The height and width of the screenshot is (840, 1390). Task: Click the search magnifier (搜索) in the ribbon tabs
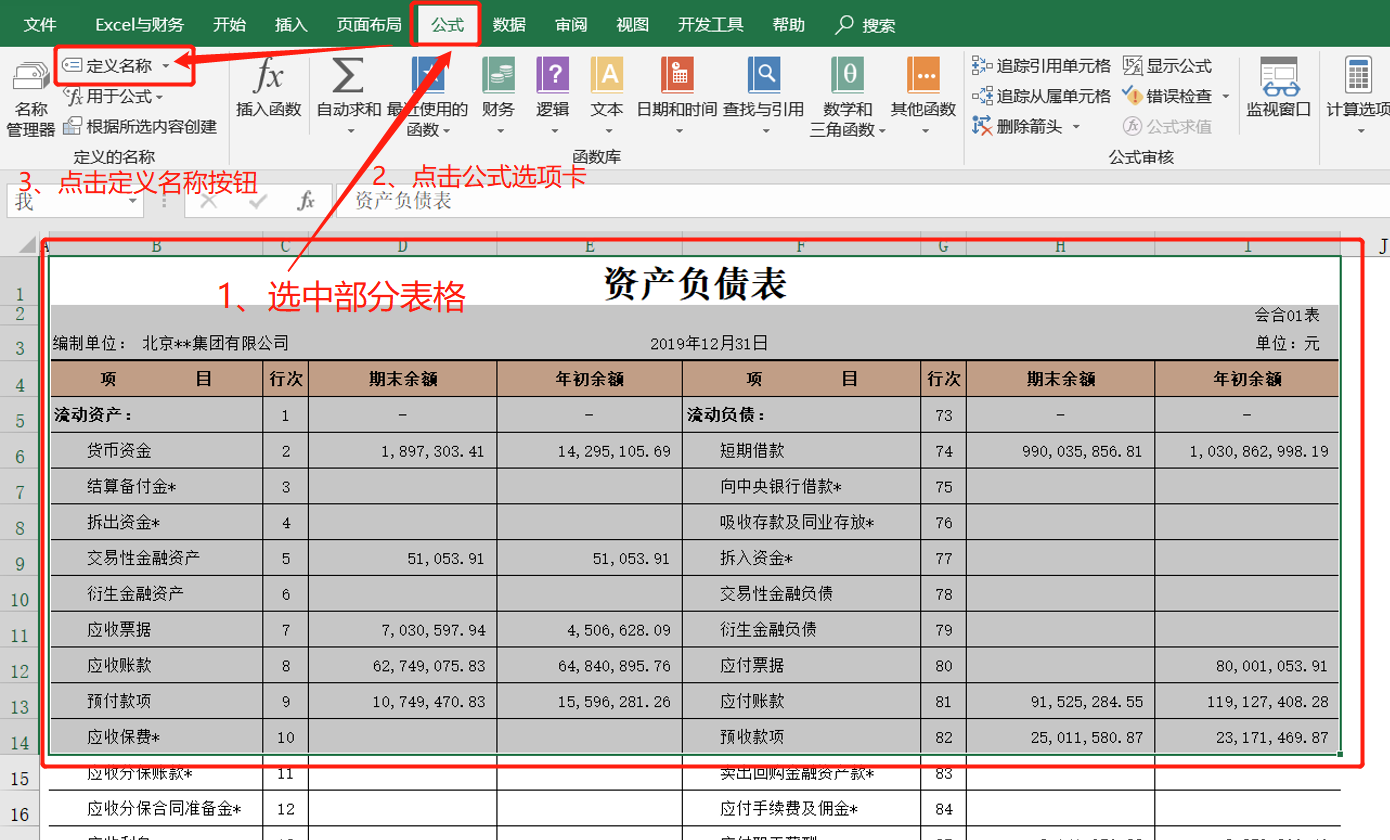[845, 25]
